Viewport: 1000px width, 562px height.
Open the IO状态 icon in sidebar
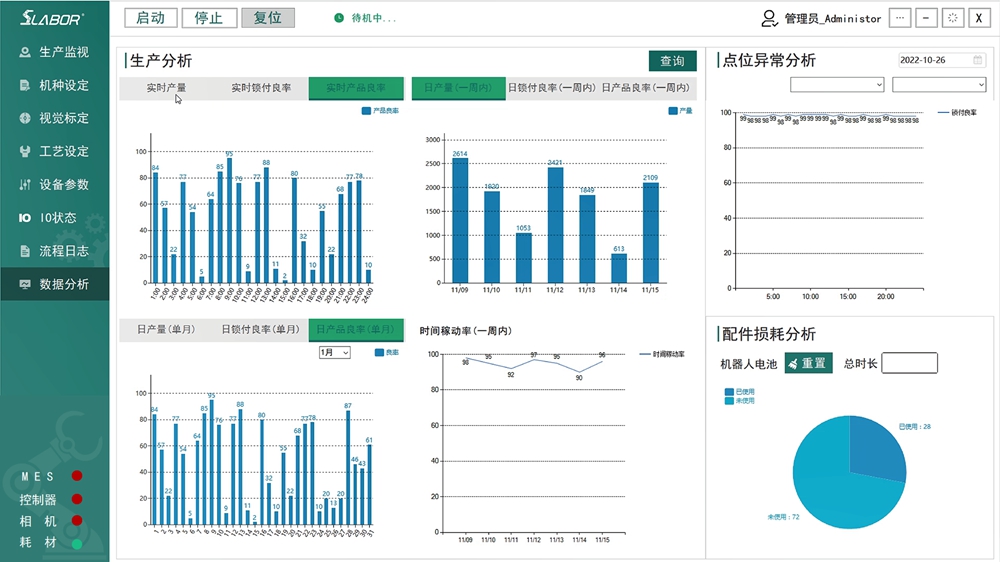click(25, 217)
